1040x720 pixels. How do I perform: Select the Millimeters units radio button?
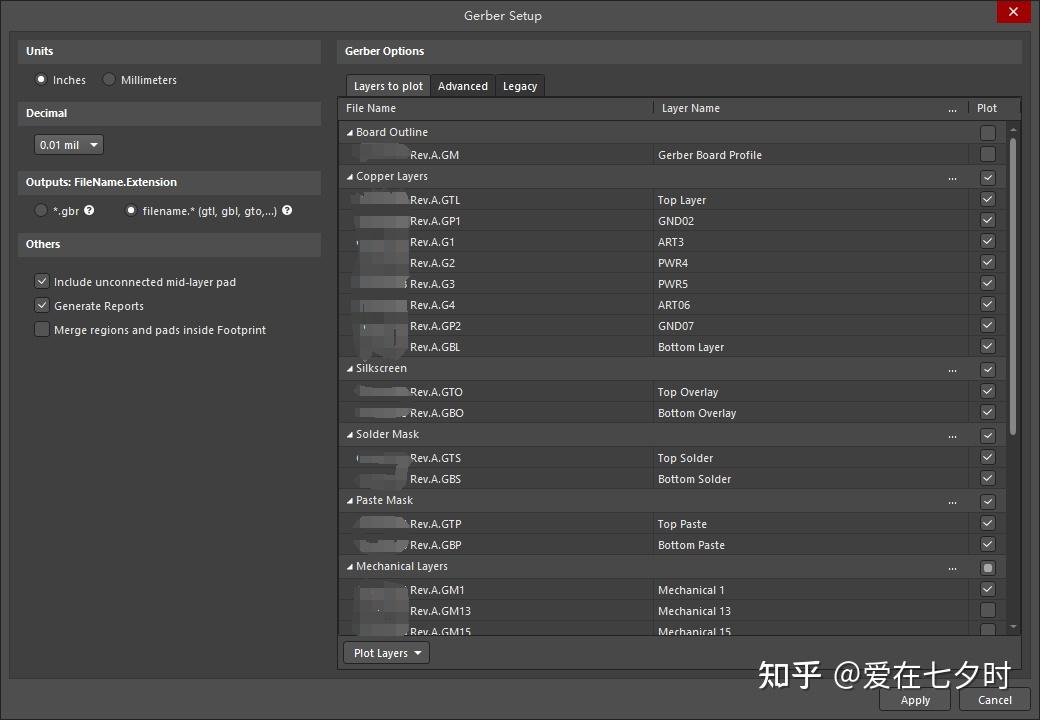tap(109, 80)
